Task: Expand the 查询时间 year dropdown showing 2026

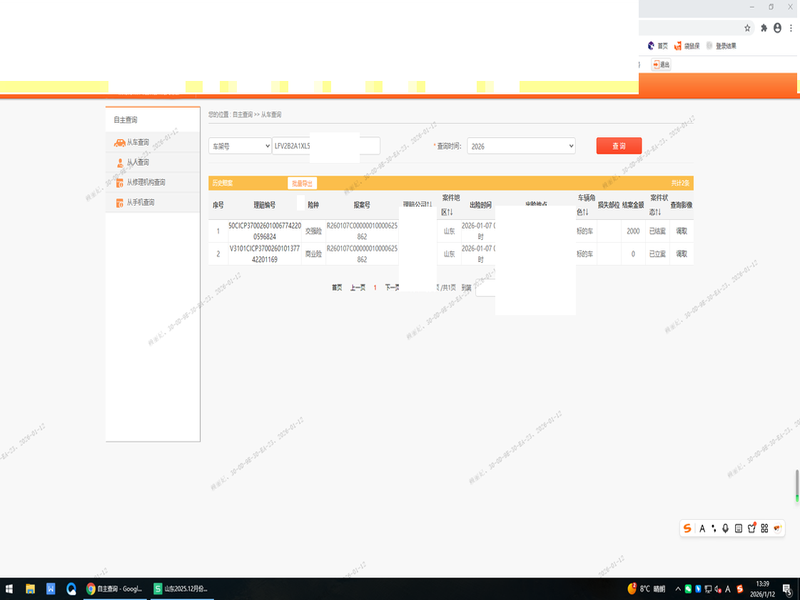Action: [x=521, y=146]
